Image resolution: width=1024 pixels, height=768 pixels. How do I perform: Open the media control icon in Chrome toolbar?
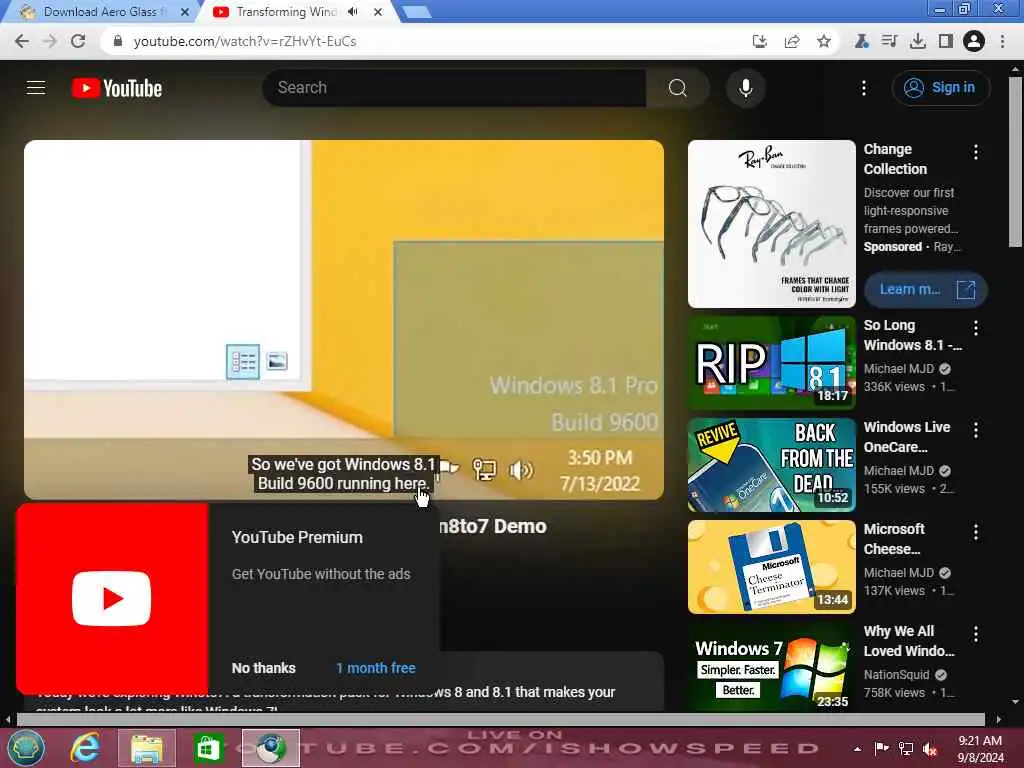(889, 41)
